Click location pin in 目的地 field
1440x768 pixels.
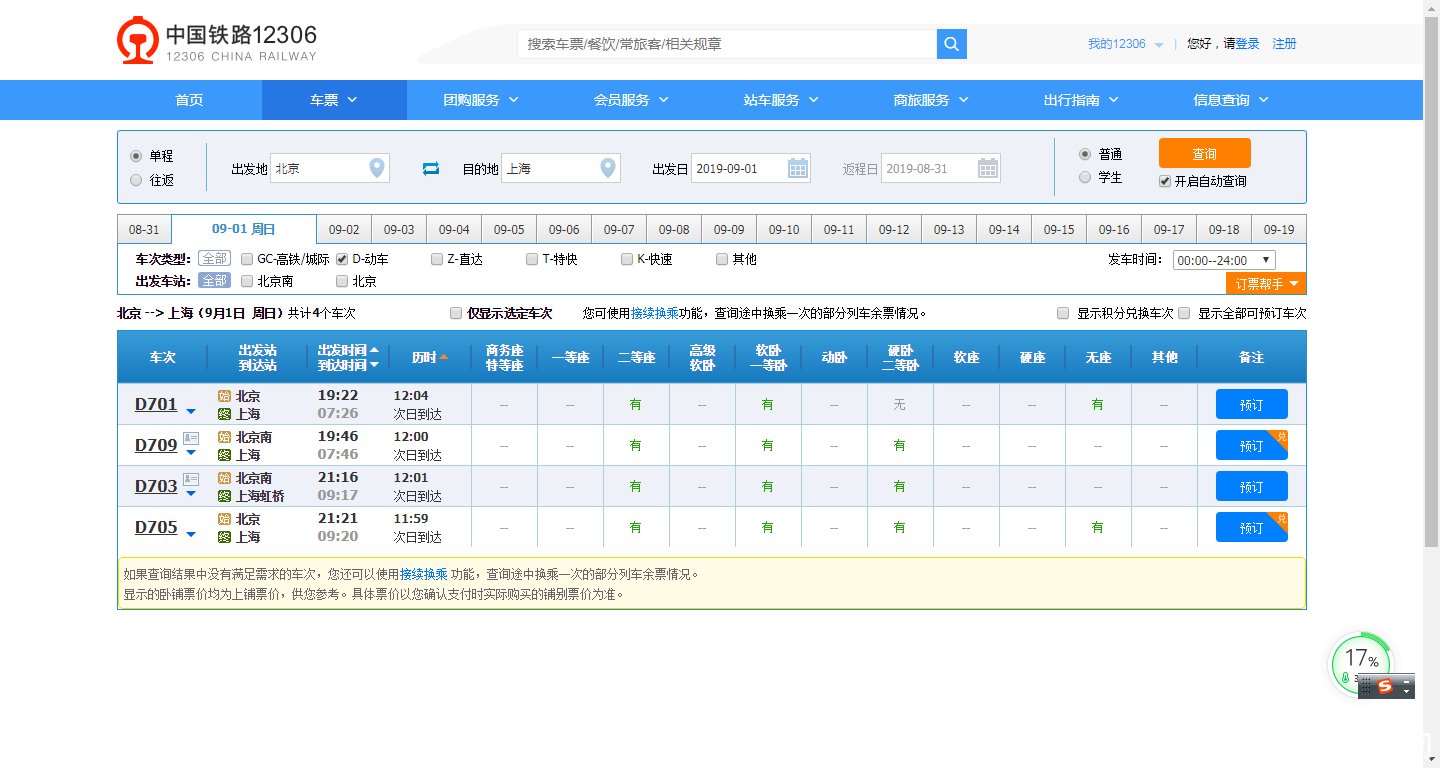(x=607, y=168)
